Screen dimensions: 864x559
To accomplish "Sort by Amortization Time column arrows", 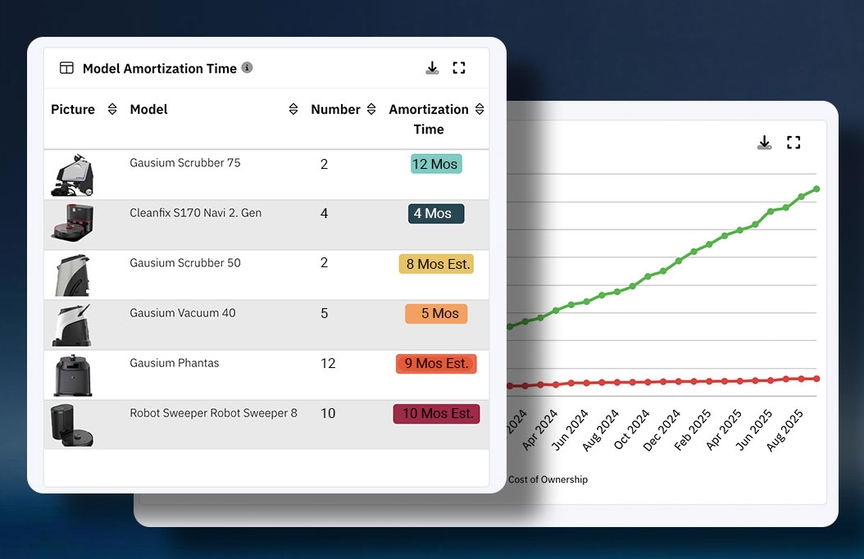I will pos(479,109).
